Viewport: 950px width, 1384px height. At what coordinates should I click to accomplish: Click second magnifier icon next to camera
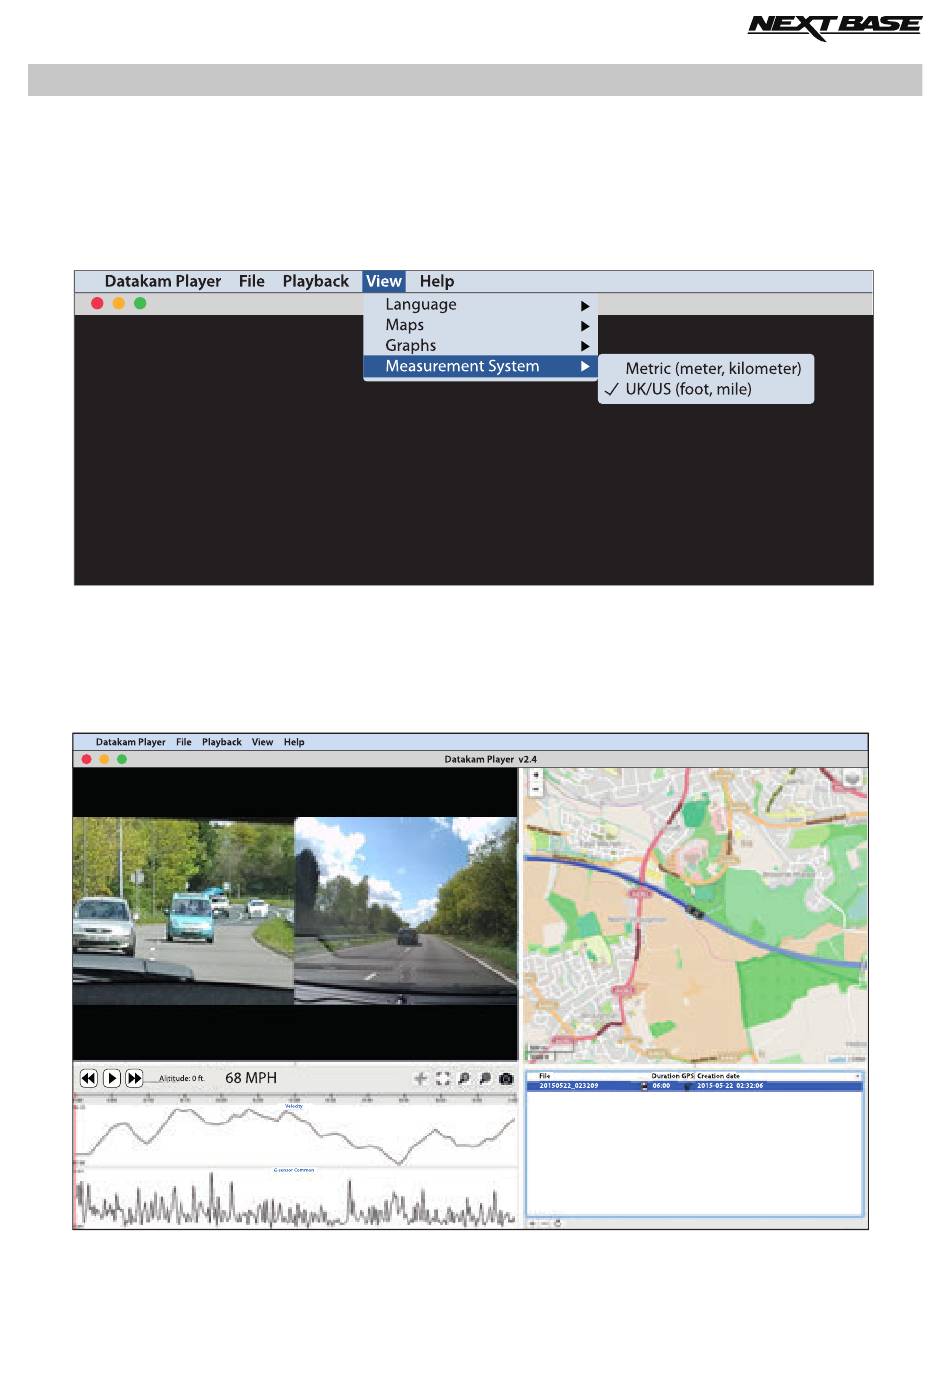click(485, 1078)
